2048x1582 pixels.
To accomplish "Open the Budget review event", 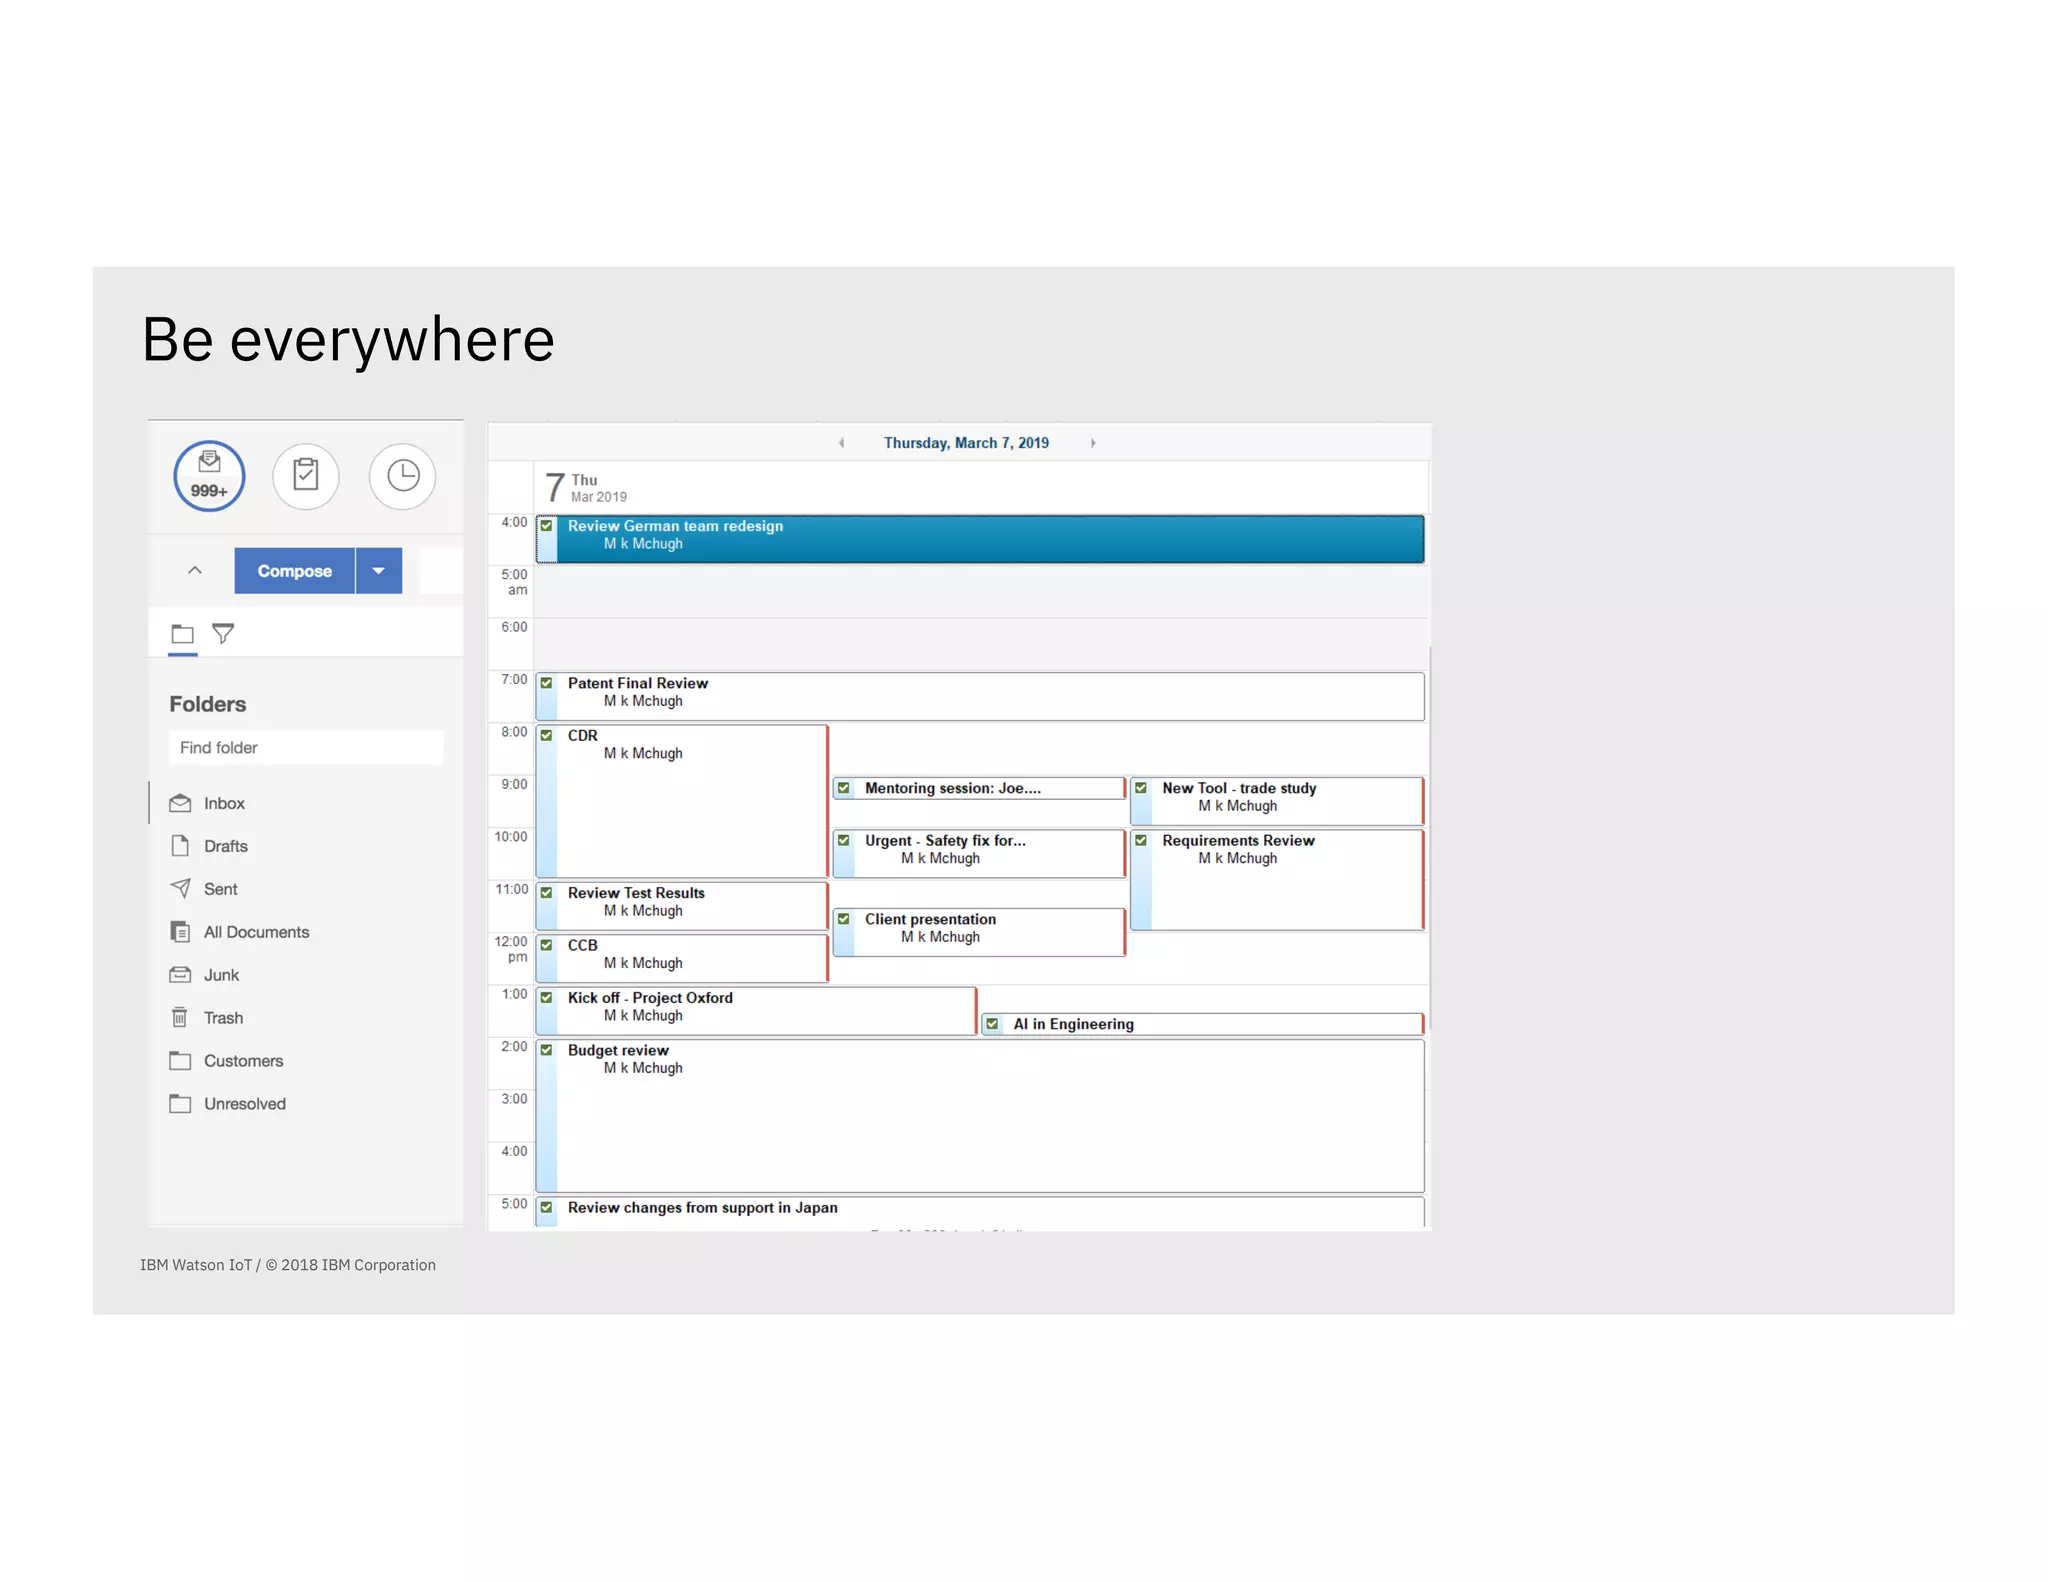I will click(980, 1116).
